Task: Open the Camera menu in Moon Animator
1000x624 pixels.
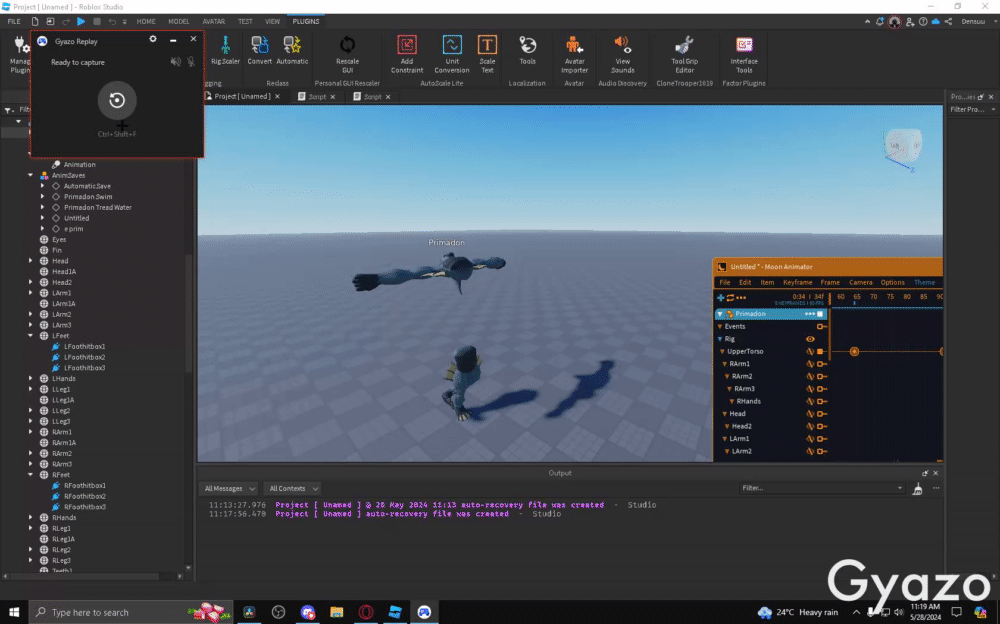Action: 860,283
